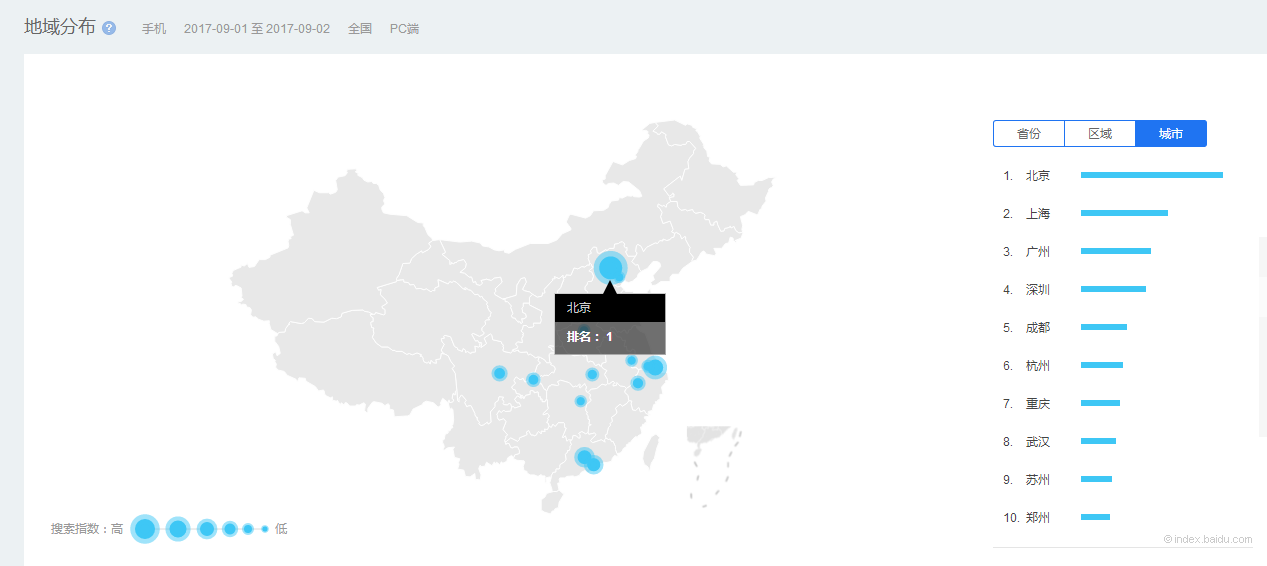The image size is (1267, 566).
Task: Select the Chengdu bubble on the map
Action: [499, 373]
